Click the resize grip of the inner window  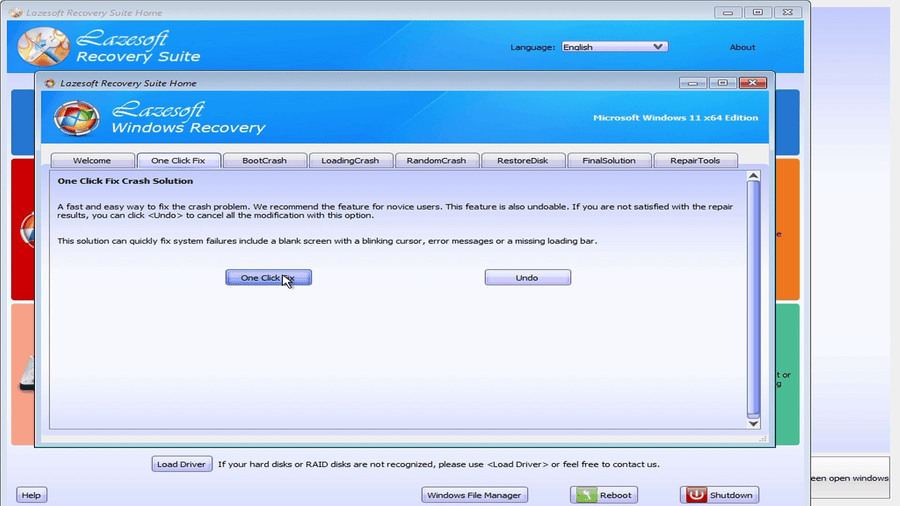tap(763, 438)
